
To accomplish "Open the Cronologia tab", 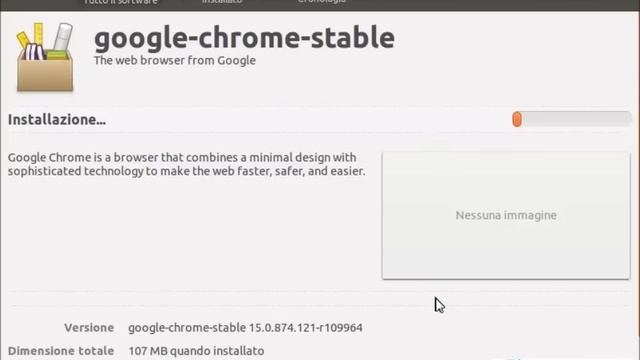I will click(322, 2).
